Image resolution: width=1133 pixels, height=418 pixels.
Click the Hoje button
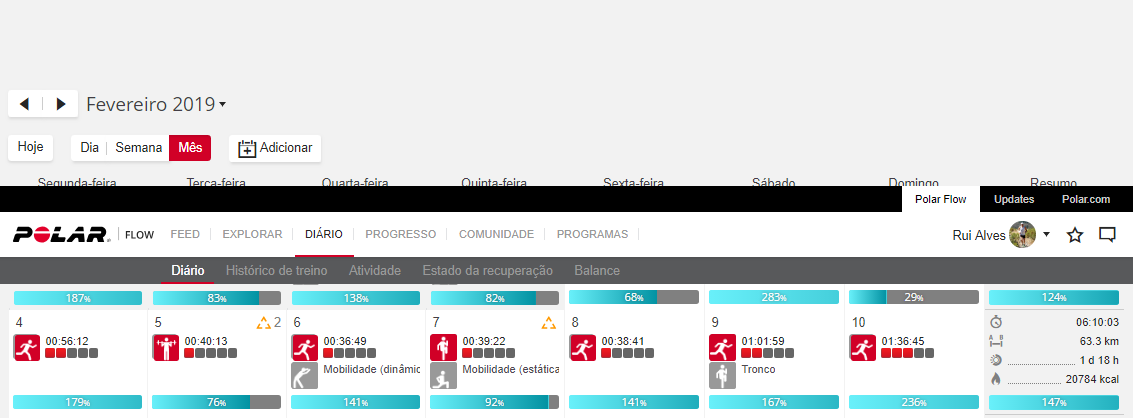click(31, 148)
